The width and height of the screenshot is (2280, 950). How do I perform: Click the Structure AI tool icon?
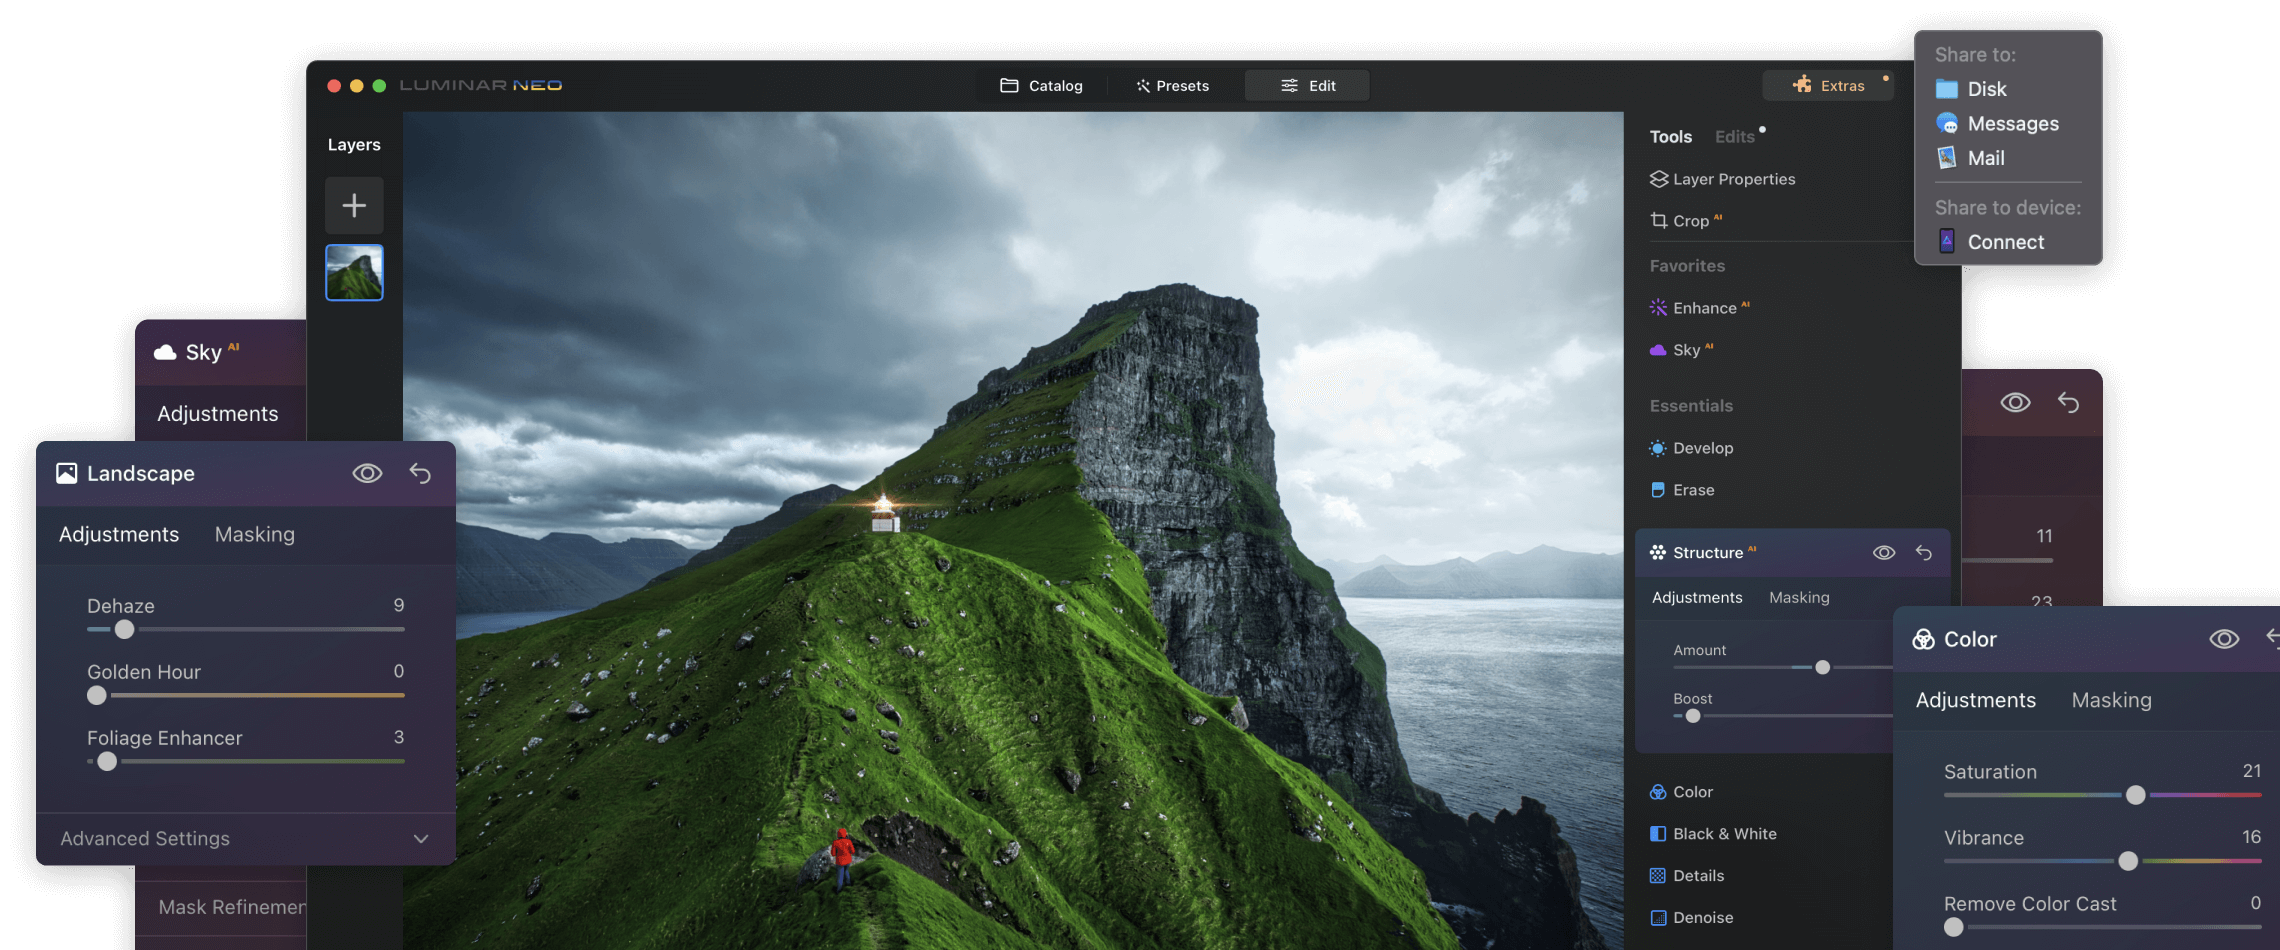point(1658,552)
